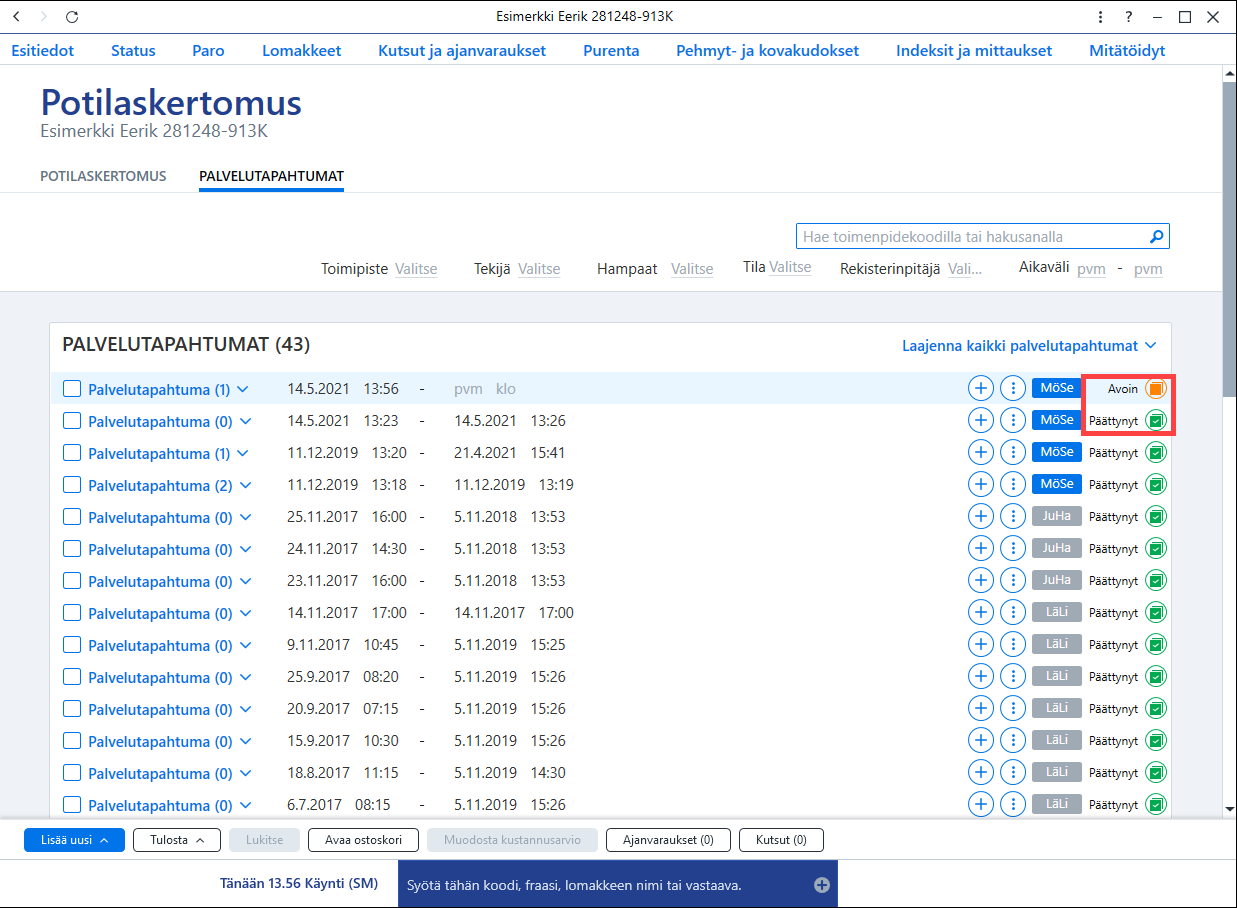Tick checkbox for 11.12.2019 13:20 row
1237x908 pixels.
[71, 453]
